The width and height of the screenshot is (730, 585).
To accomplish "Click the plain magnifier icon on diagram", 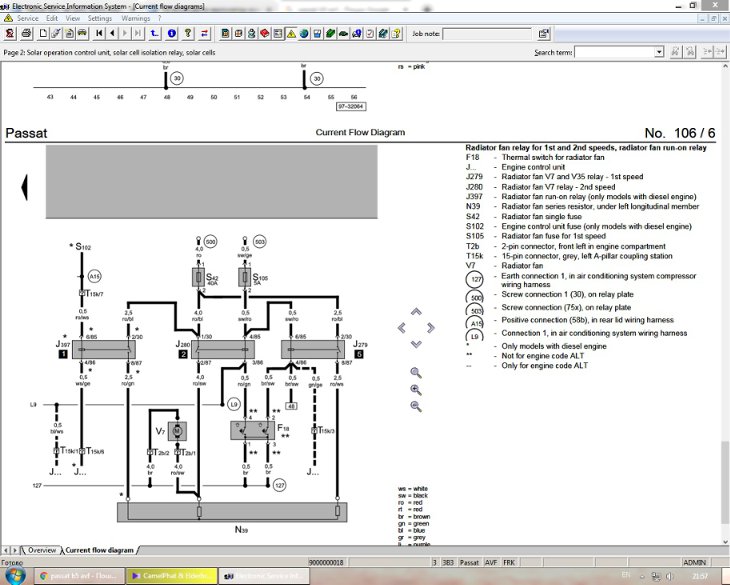I will (x=416, y=372).
